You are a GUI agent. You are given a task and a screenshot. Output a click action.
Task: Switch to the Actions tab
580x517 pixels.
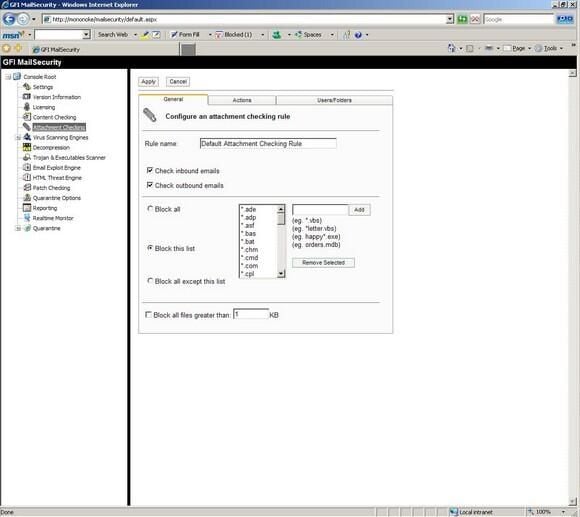click(242, 100)
